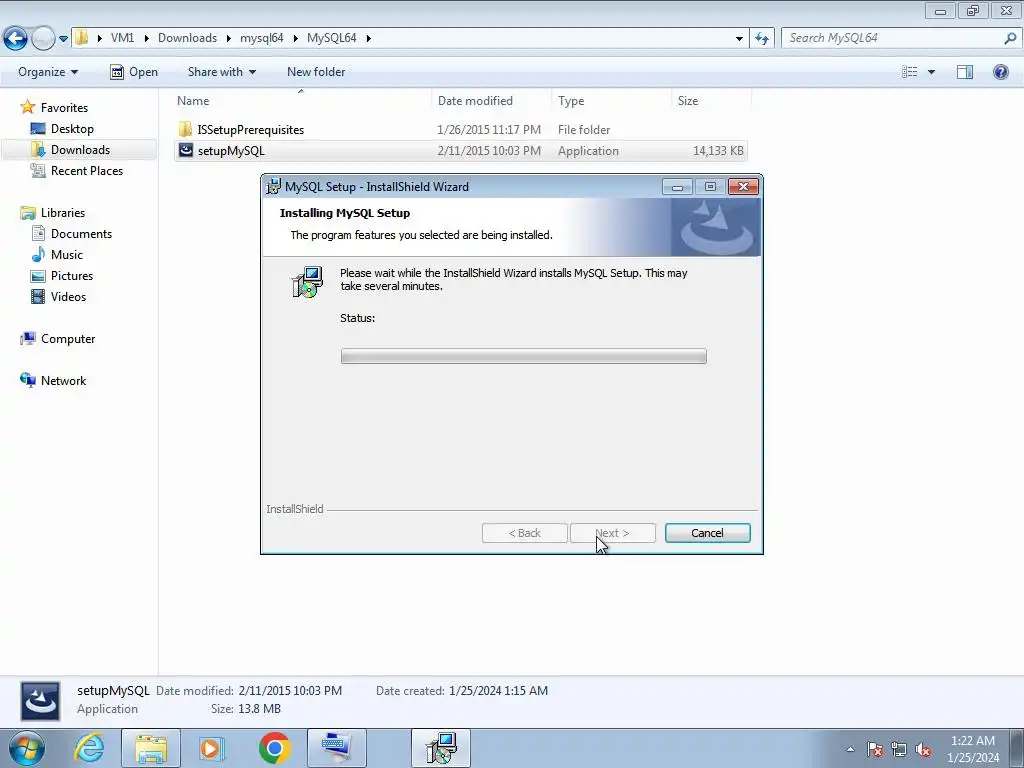Launch Internet Explorer from taskbar
1024x768 pixels.
coord(89,748)
